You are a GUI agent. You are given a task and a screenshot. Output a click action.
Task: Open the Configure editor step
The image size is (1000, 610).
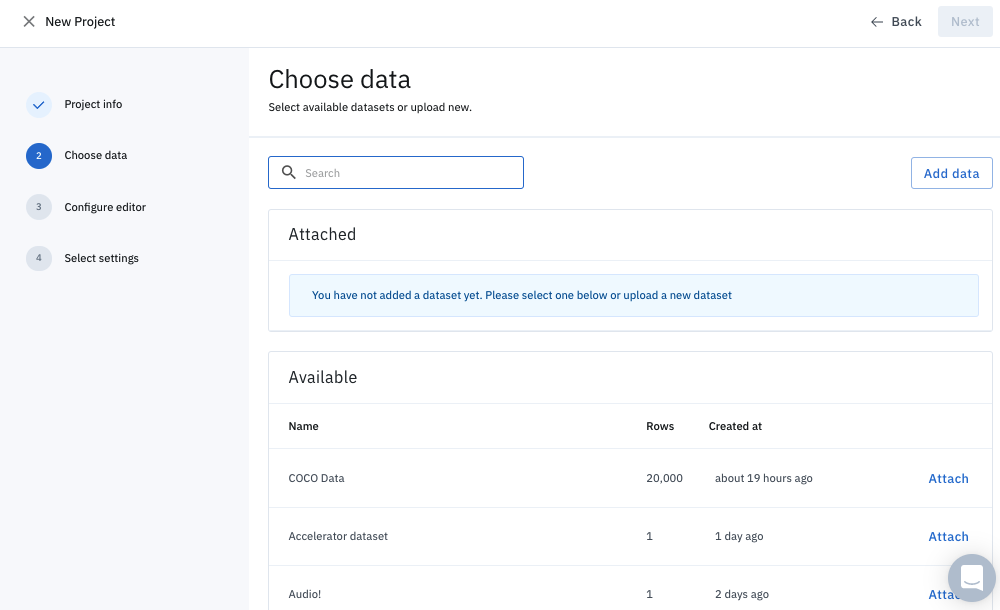coord(105,207)
